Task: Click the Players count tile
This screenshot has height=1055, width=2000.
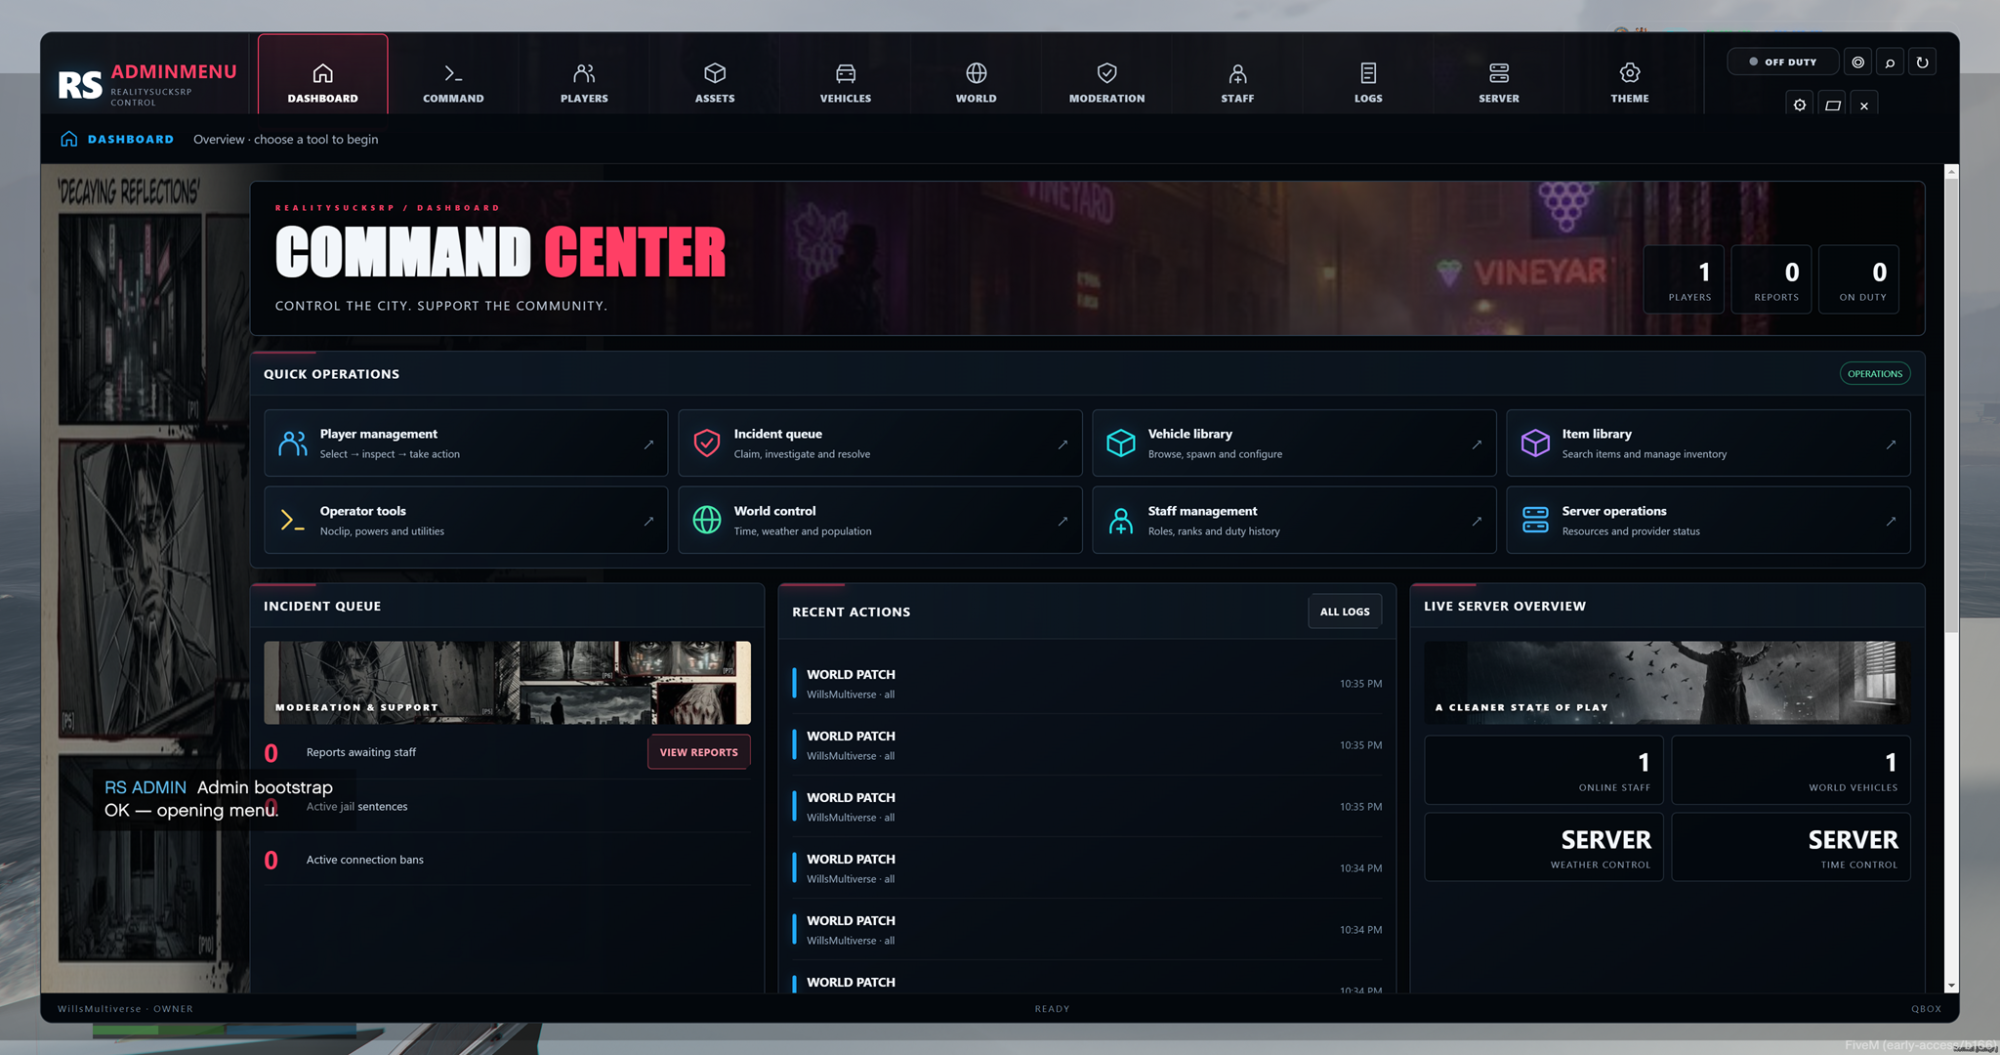Action: [x=1684, y=280]
